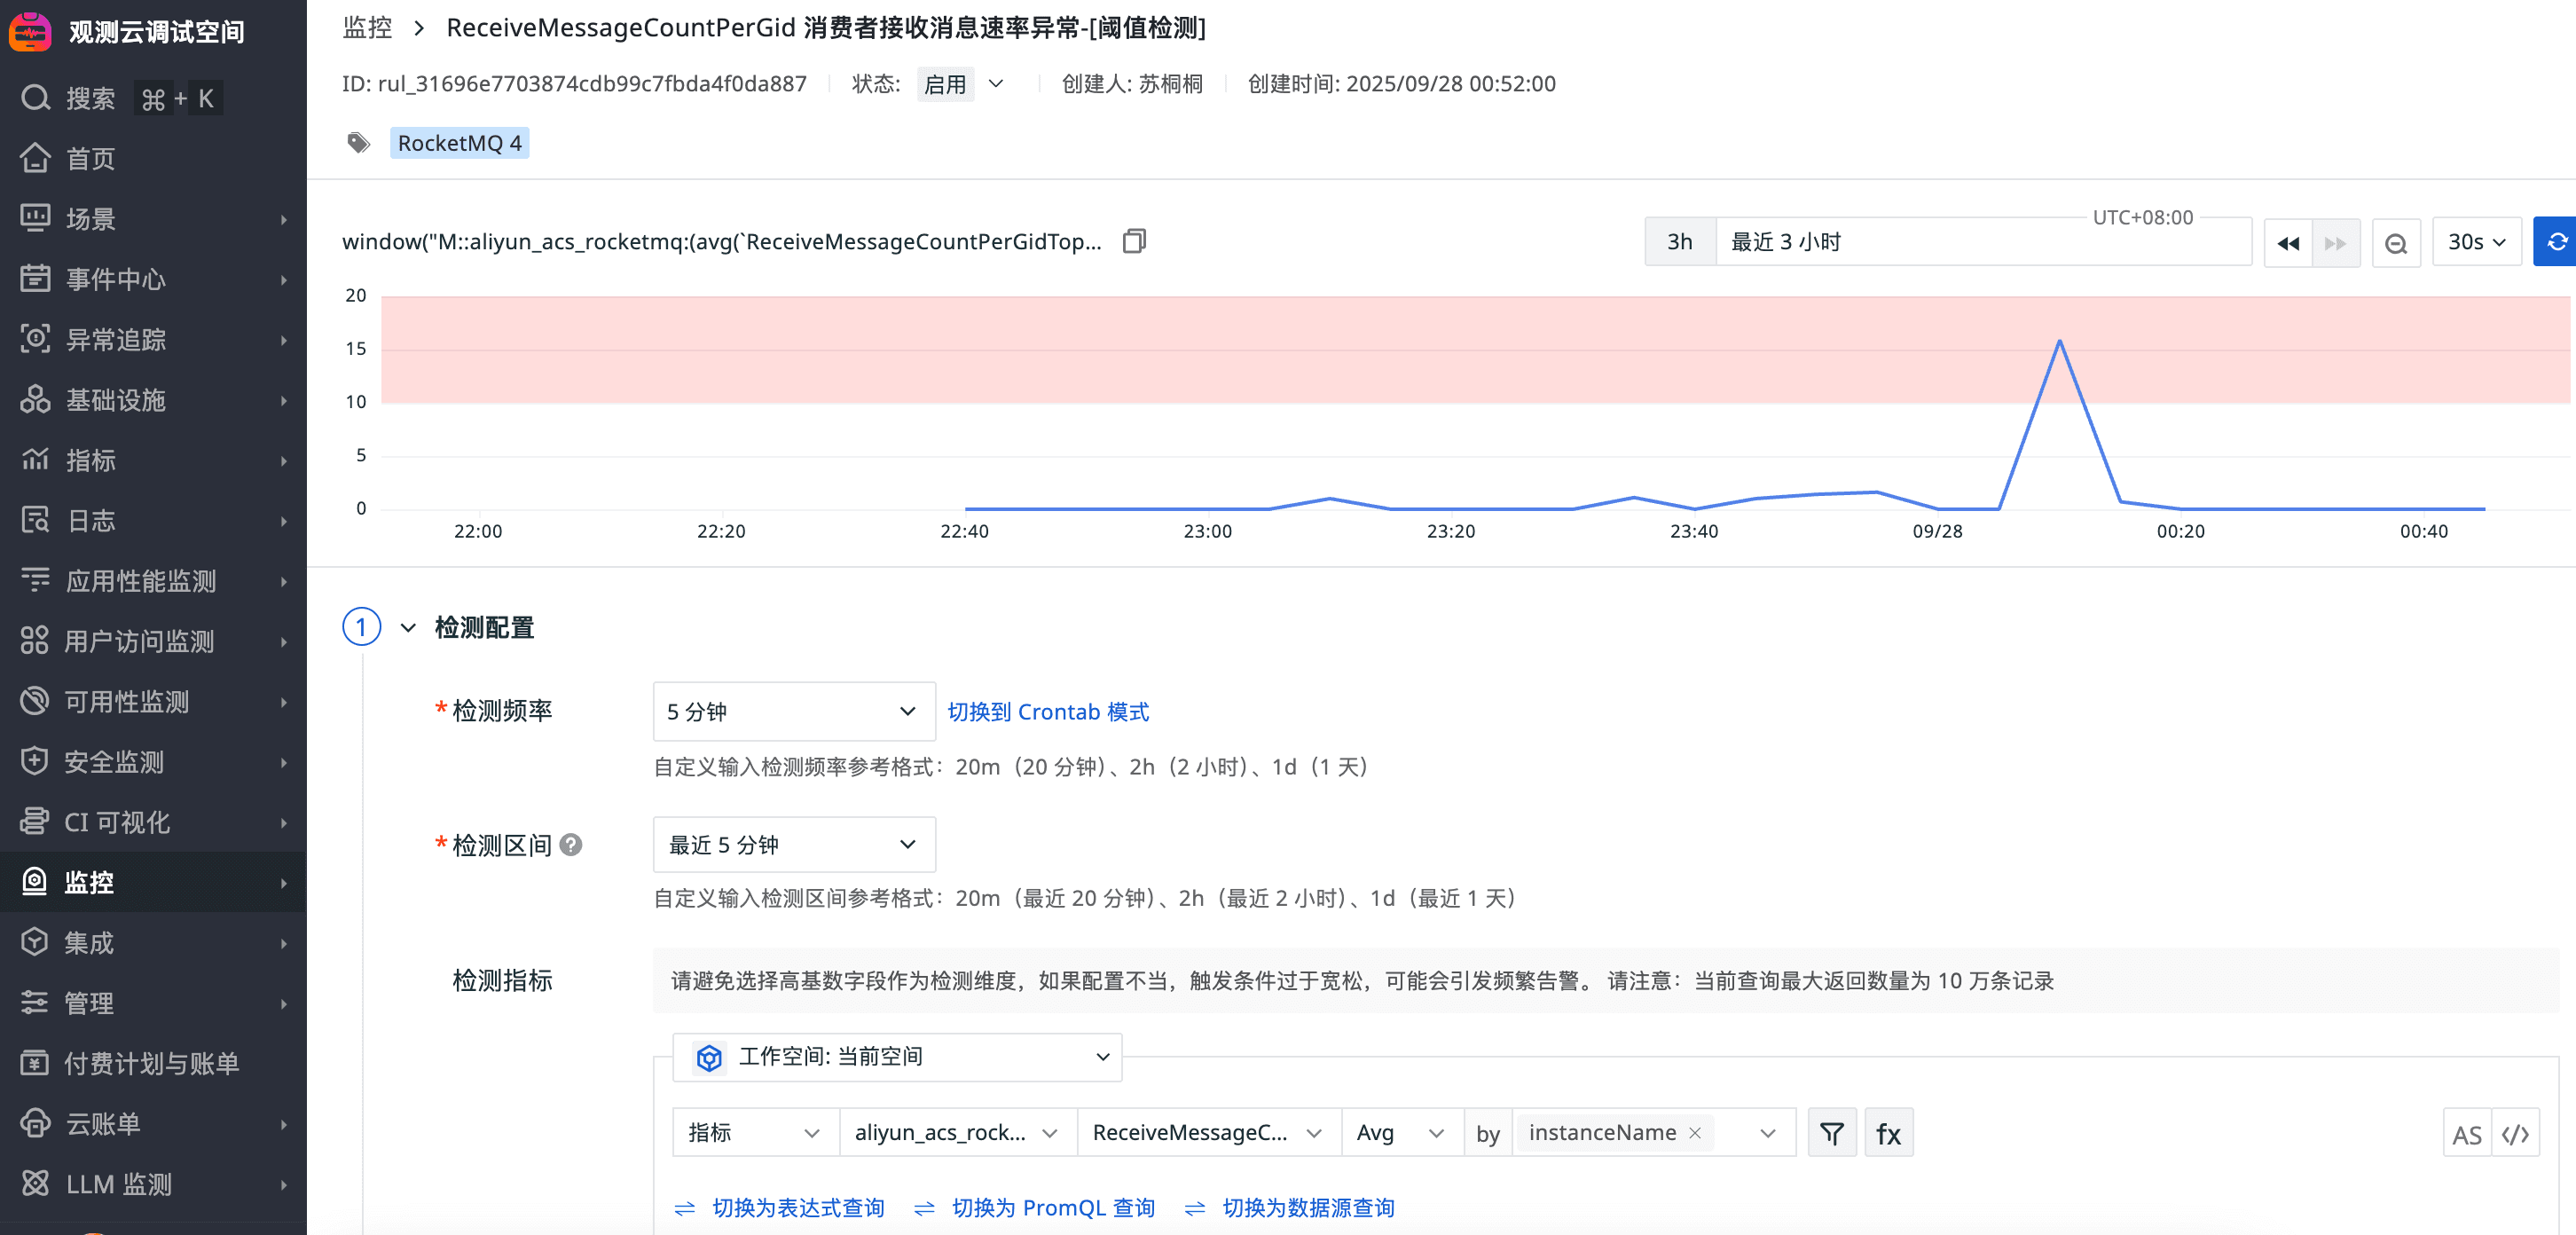Click the AS alias button

[x=2466, y=1134]
